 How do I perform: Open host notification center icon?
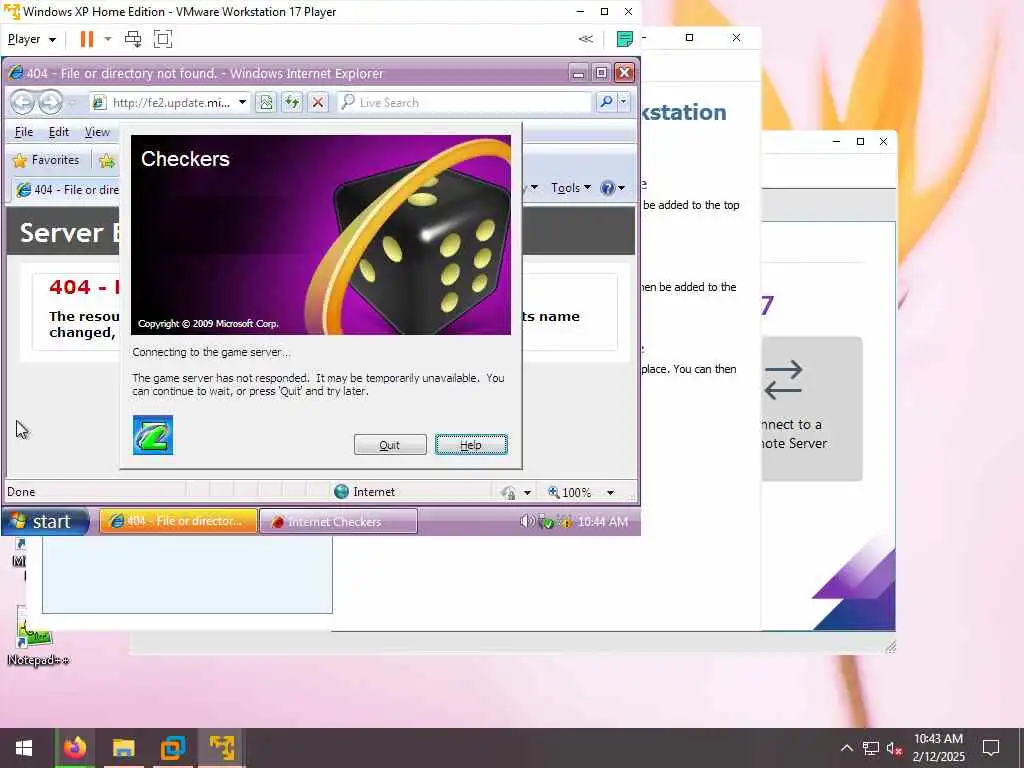[991, 748]
